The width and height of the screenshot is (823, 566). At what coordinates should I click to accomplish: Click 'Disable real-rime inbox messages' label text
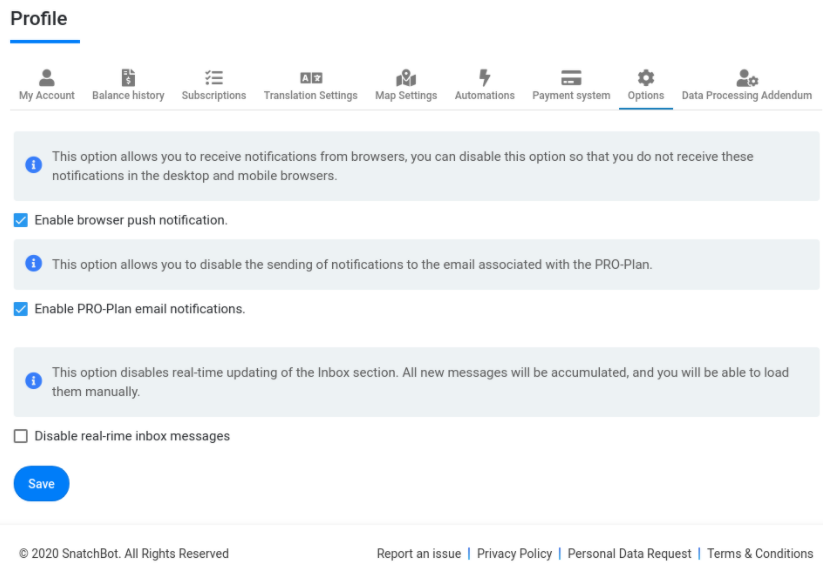132,436
